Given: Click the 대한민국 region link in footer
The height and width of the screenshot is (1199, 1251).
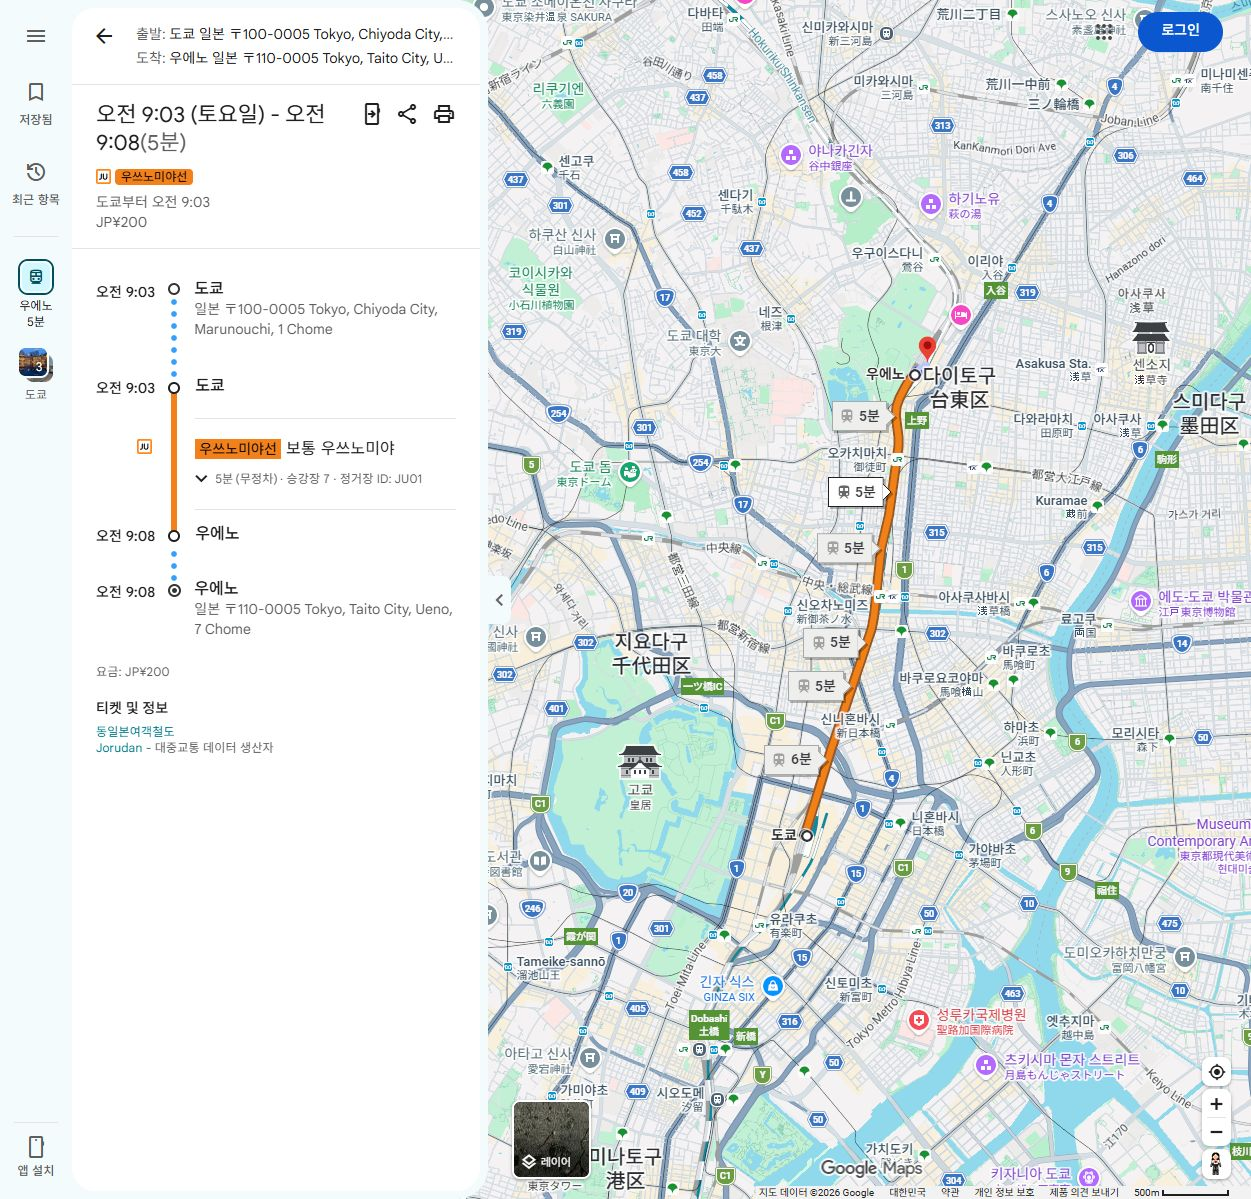Looking at the screenshot, I should [x=907, y=1192].
